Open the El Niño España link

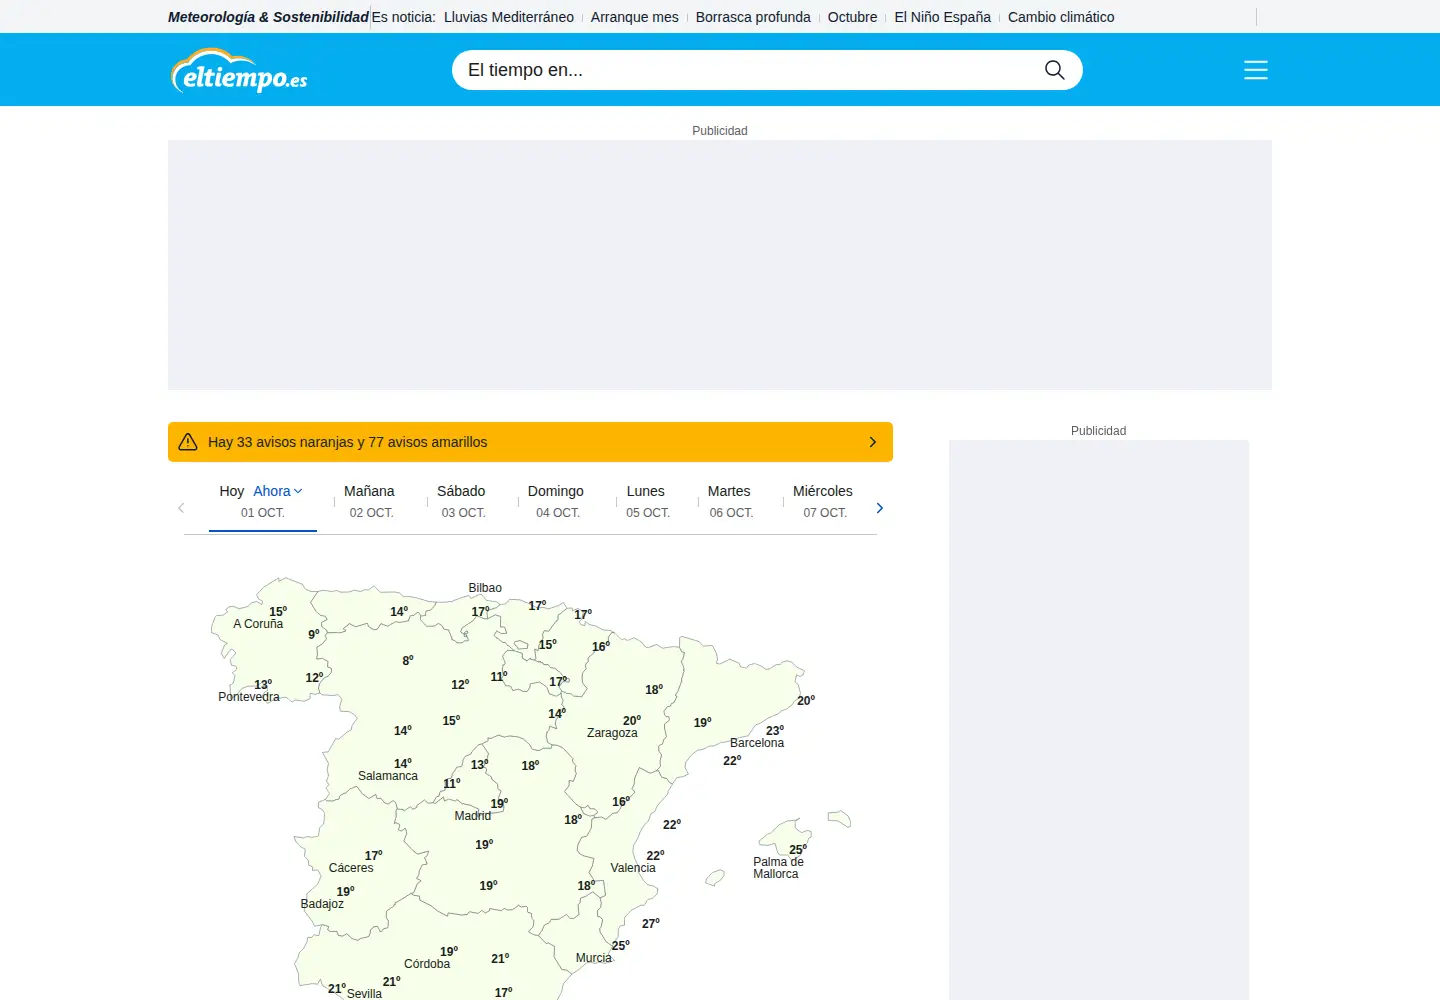pos(942,17)
